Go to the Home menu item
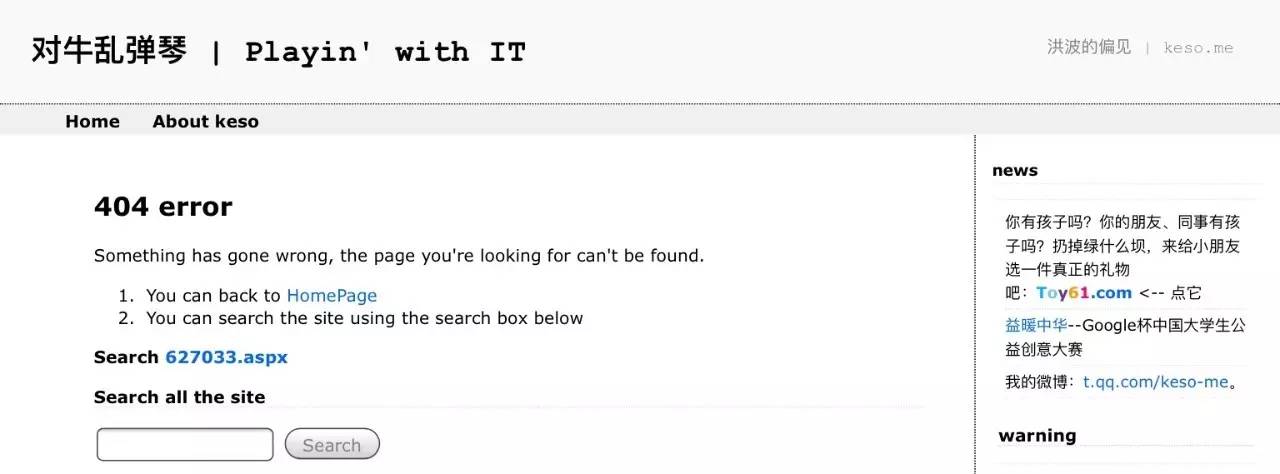 coord(92,121)
